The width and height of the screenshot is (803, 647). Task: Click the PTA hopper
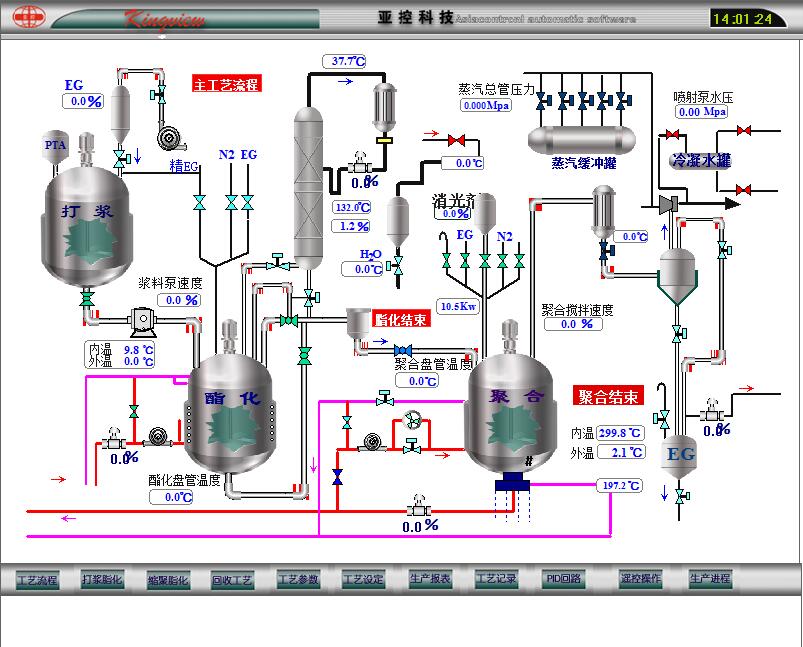[55, 147]
